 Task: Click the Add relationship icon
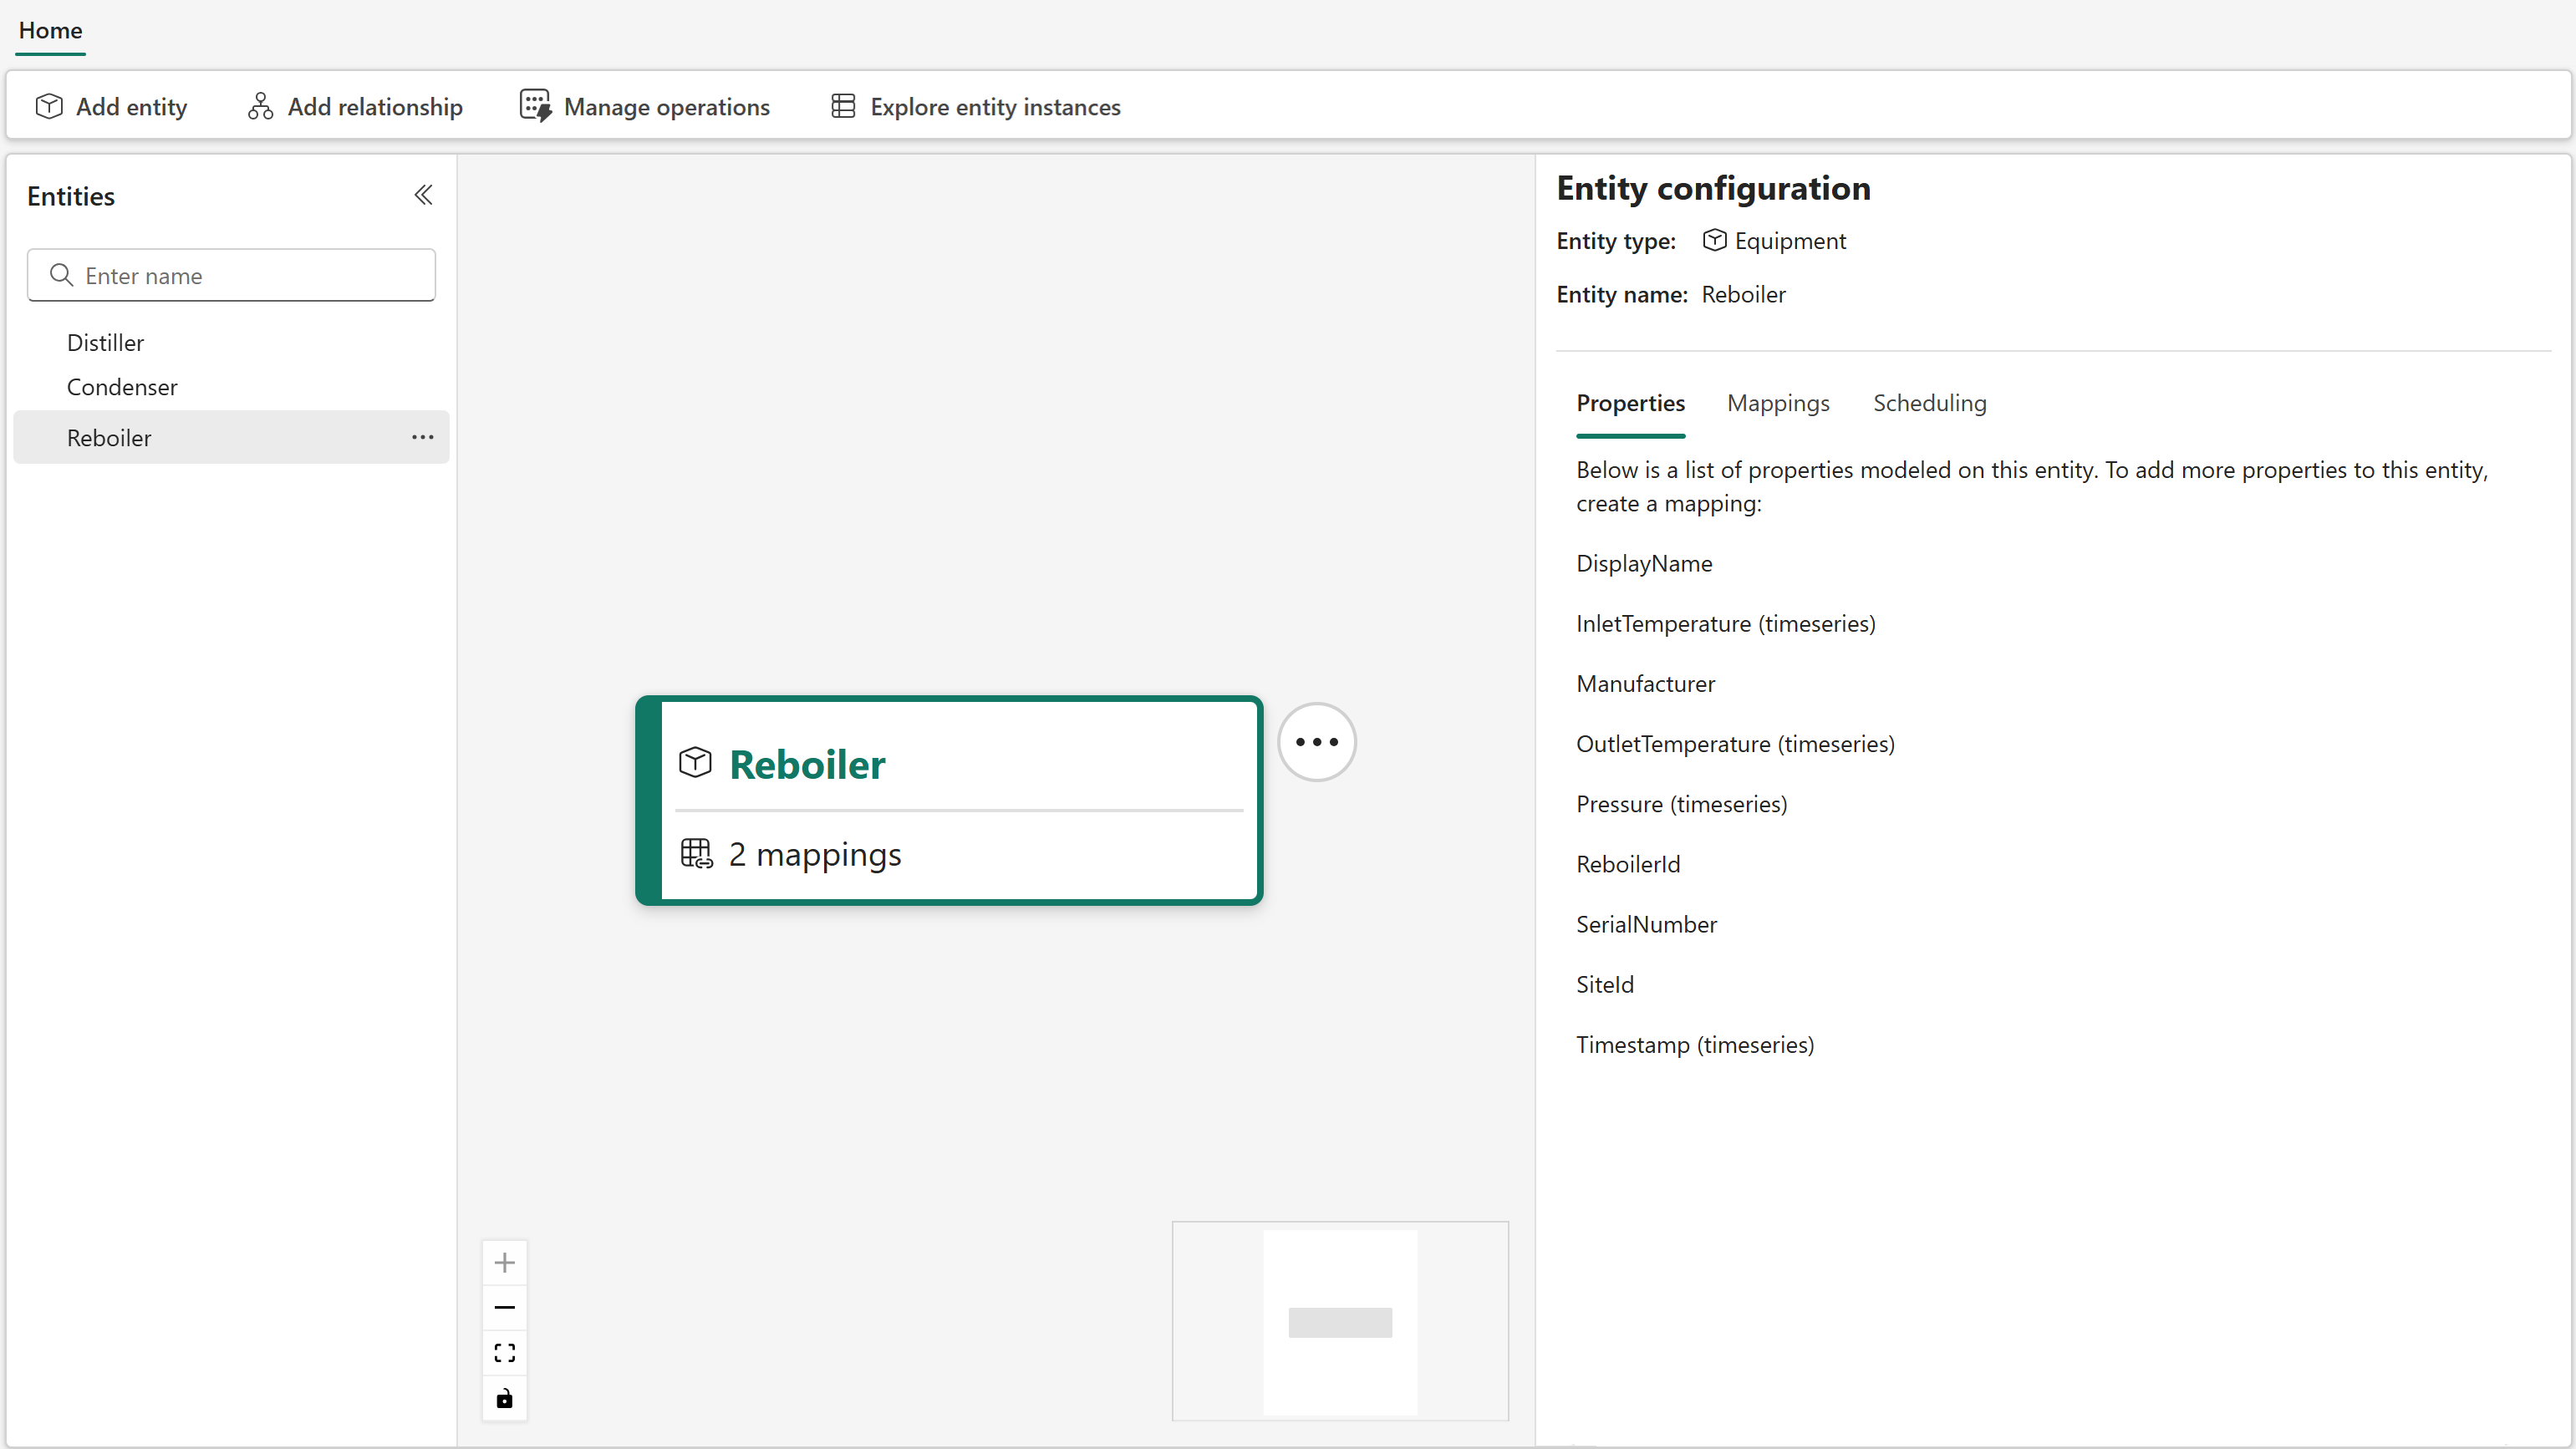[x=260, y=106]
